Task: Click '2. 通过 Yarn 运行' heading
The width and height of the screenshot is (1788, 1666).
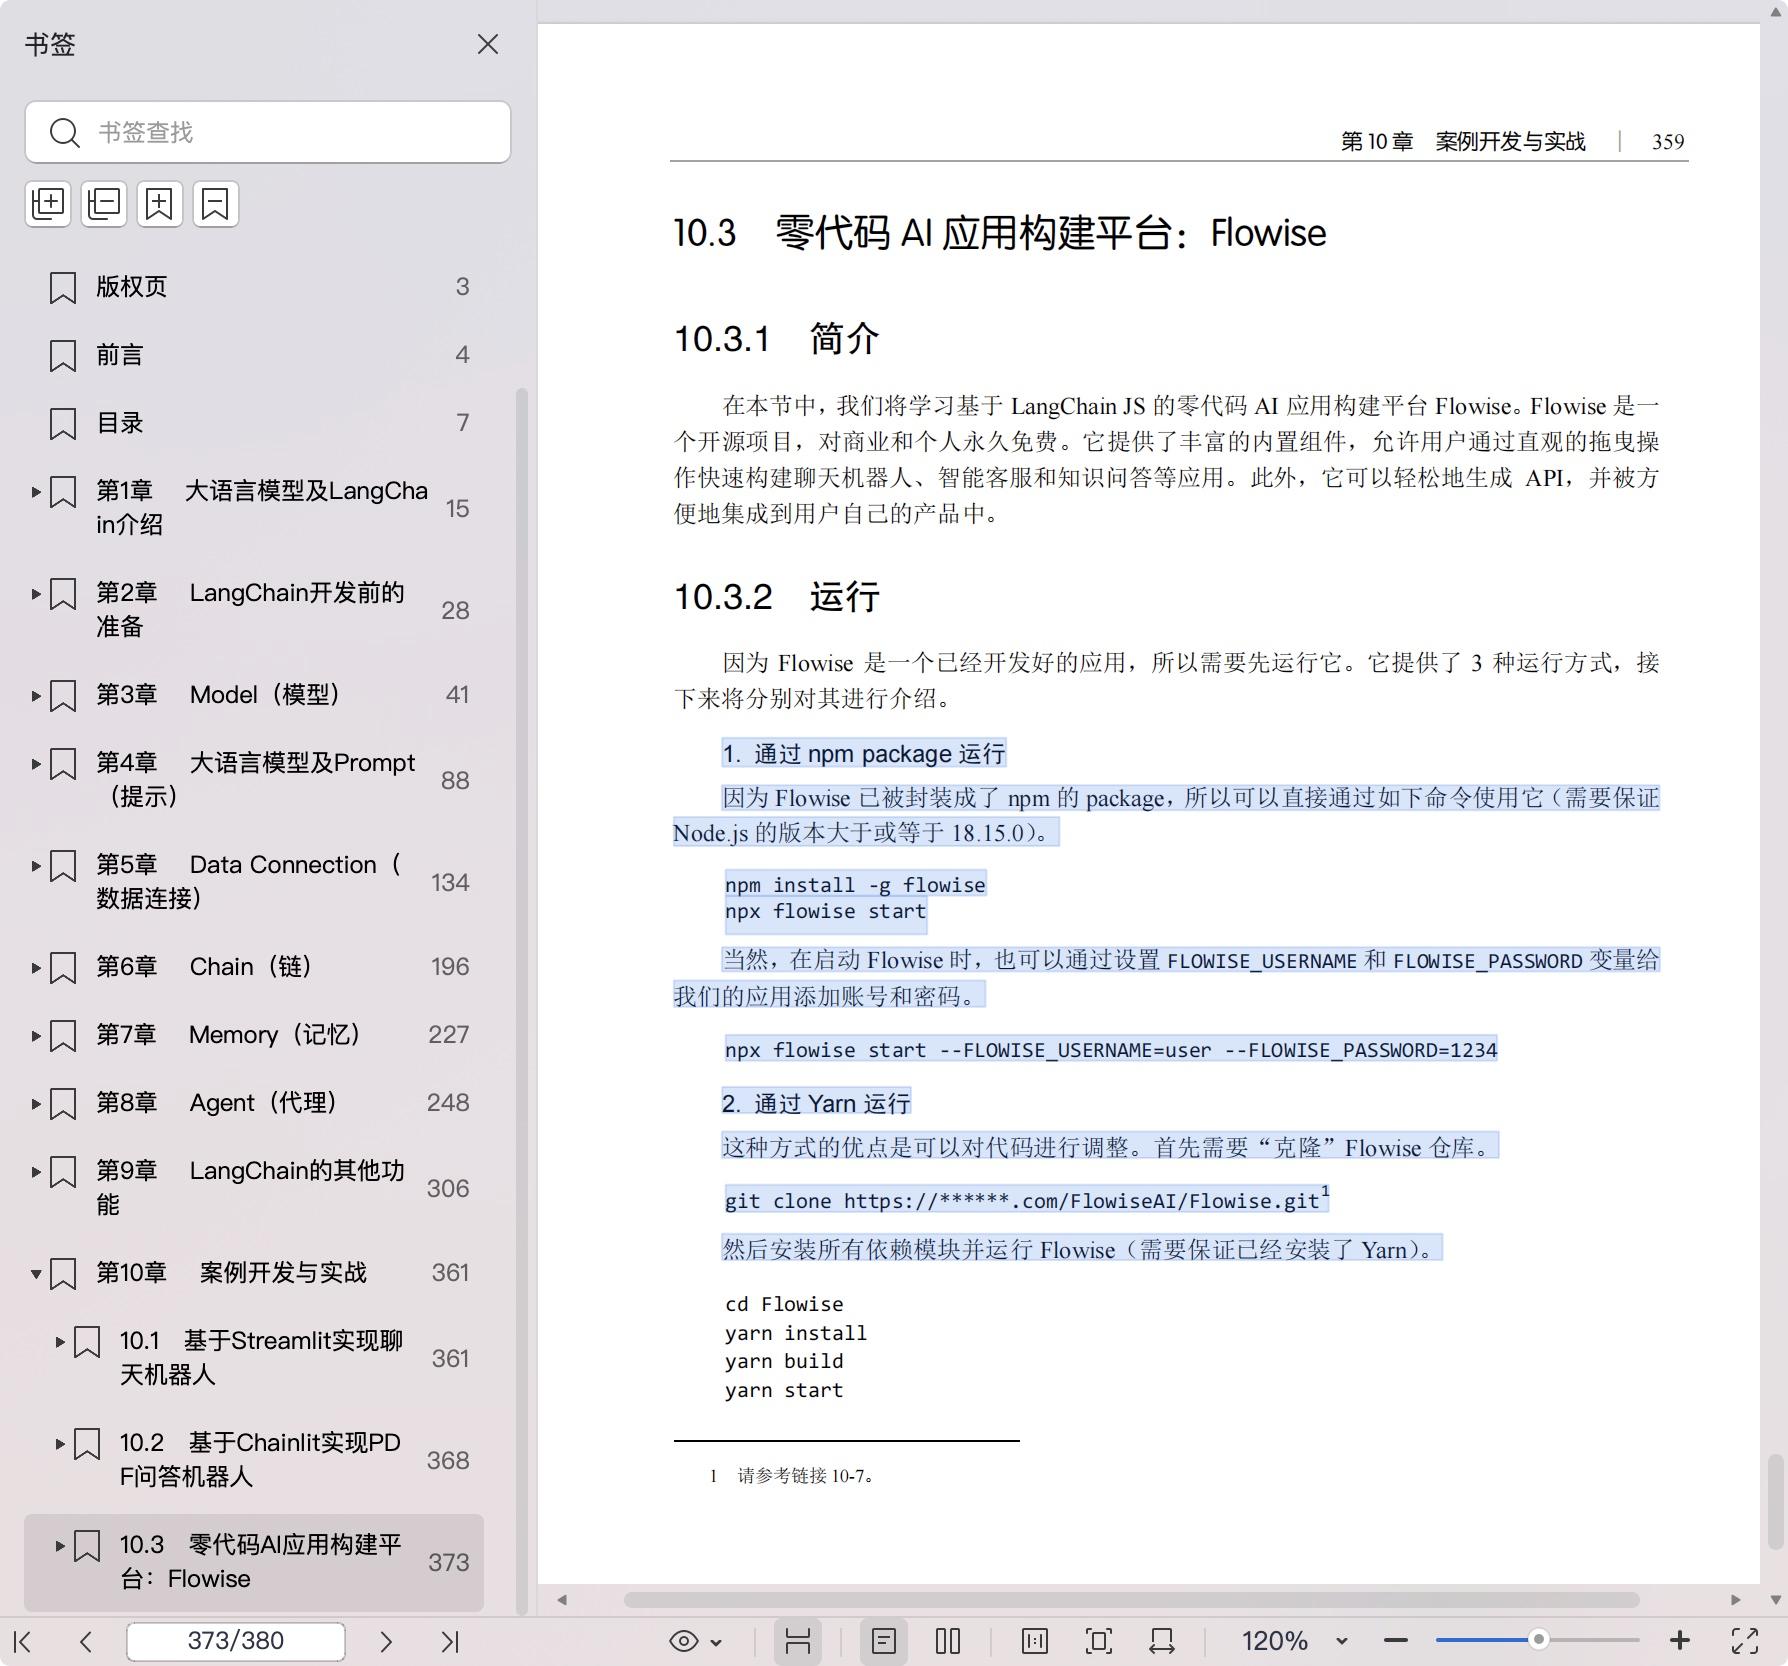Action: pos(816,1103)
